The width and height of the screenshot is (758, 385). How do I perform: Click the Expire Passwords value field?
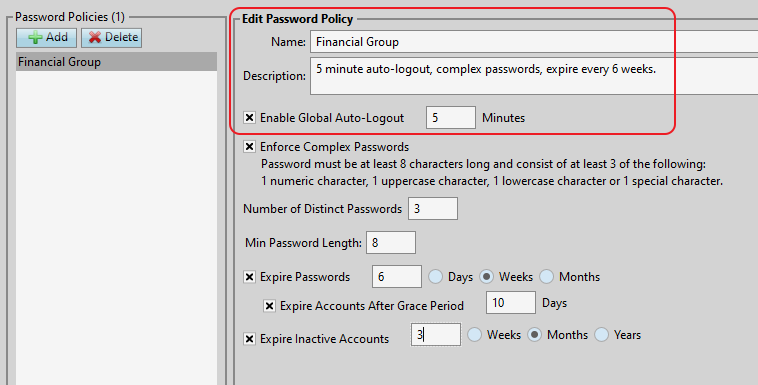(x=397, y=277)
